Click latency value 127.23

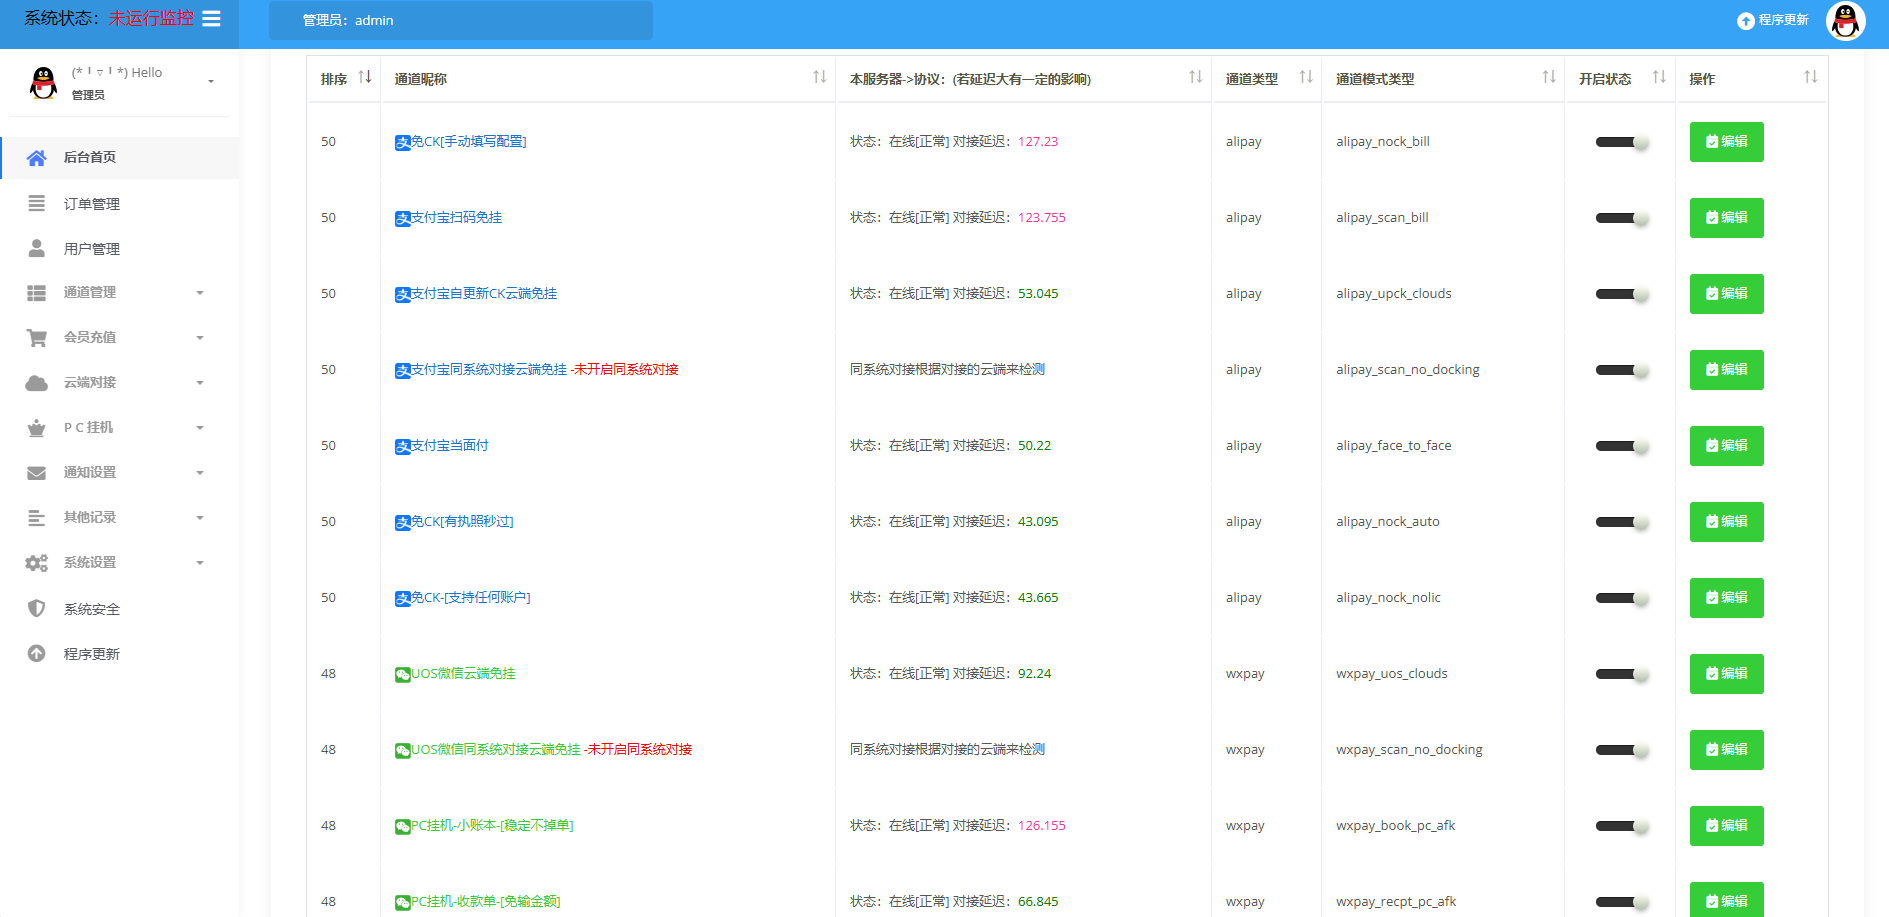coord(1038,142)
